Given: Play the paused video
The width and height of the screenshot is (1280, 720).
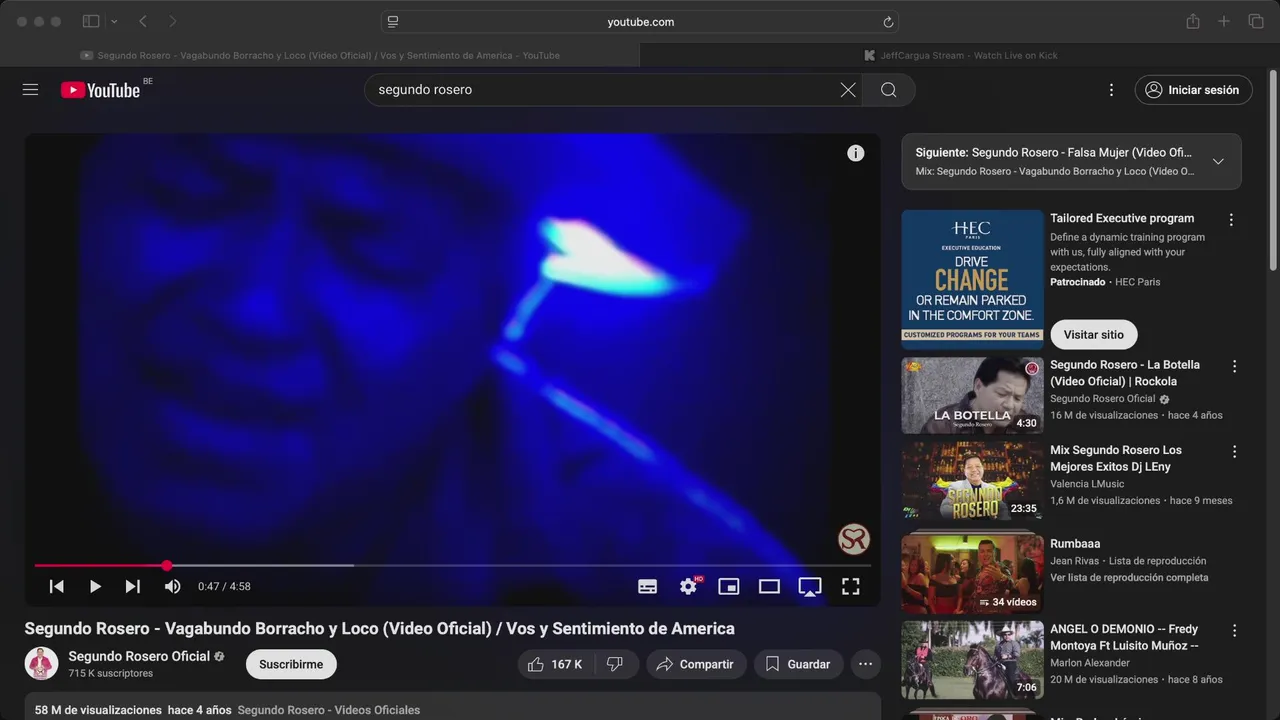Looking at the screenshot, I should [95, 587].
